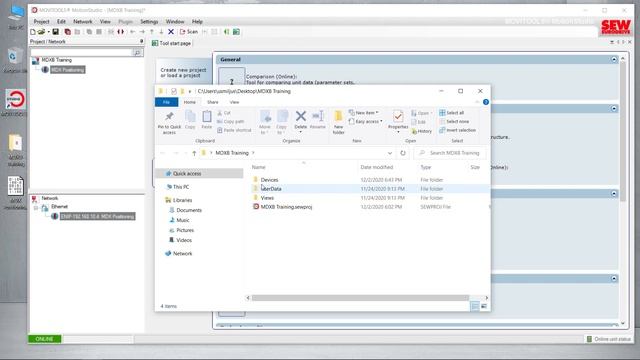The width and height of the screenshot is (640, 360).
Task: Click Rename icon in Explorer ribbon
Action: [x=318, y=116]
